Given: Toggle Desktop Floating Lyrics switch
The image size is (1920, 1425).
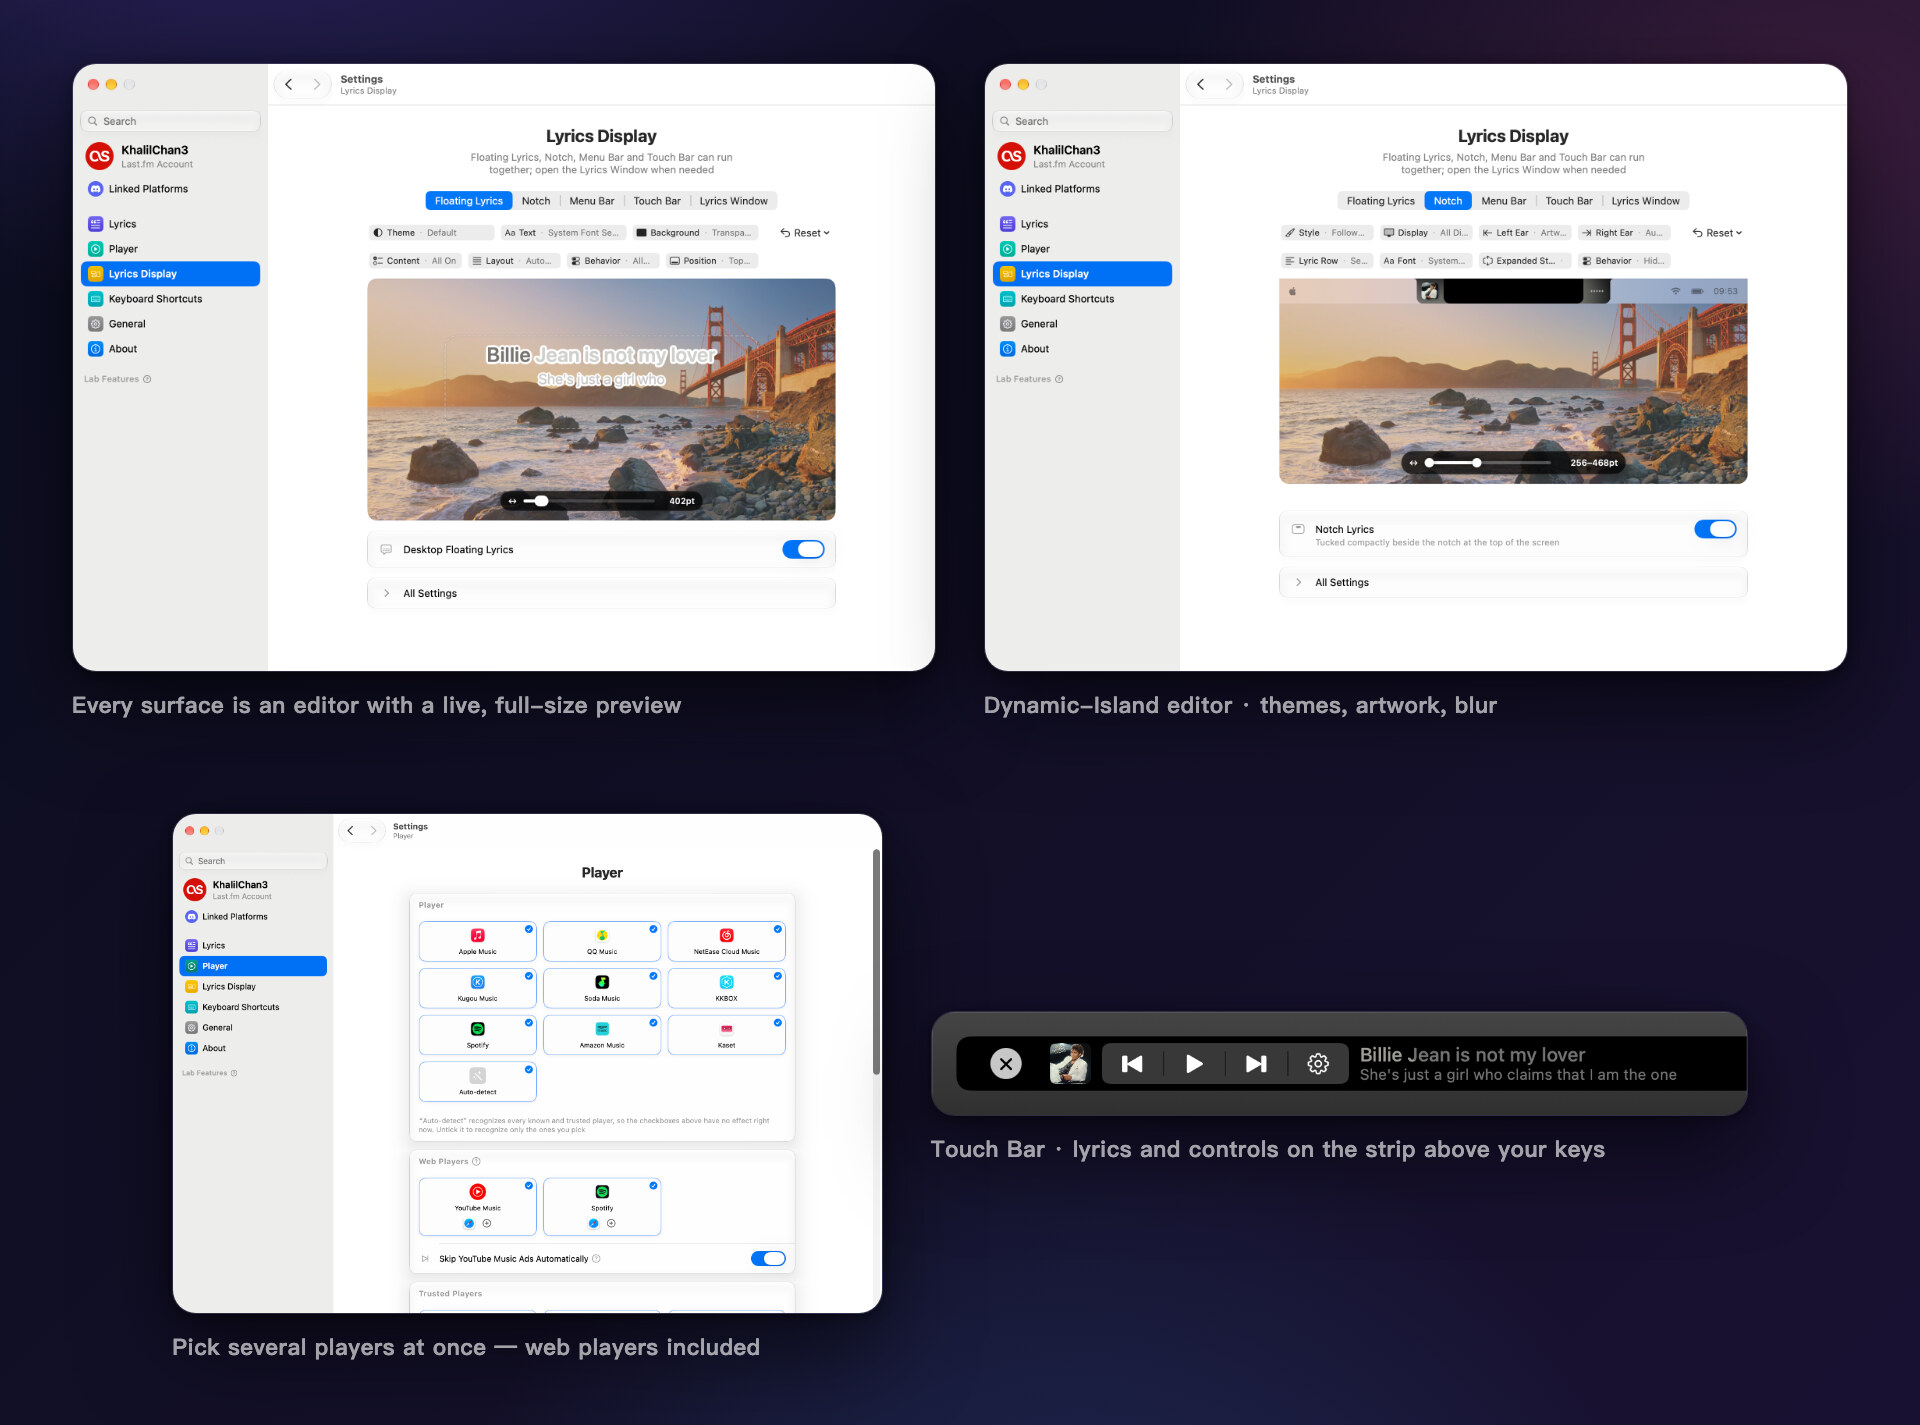Looking at the screenshot, I should (803, 549).
